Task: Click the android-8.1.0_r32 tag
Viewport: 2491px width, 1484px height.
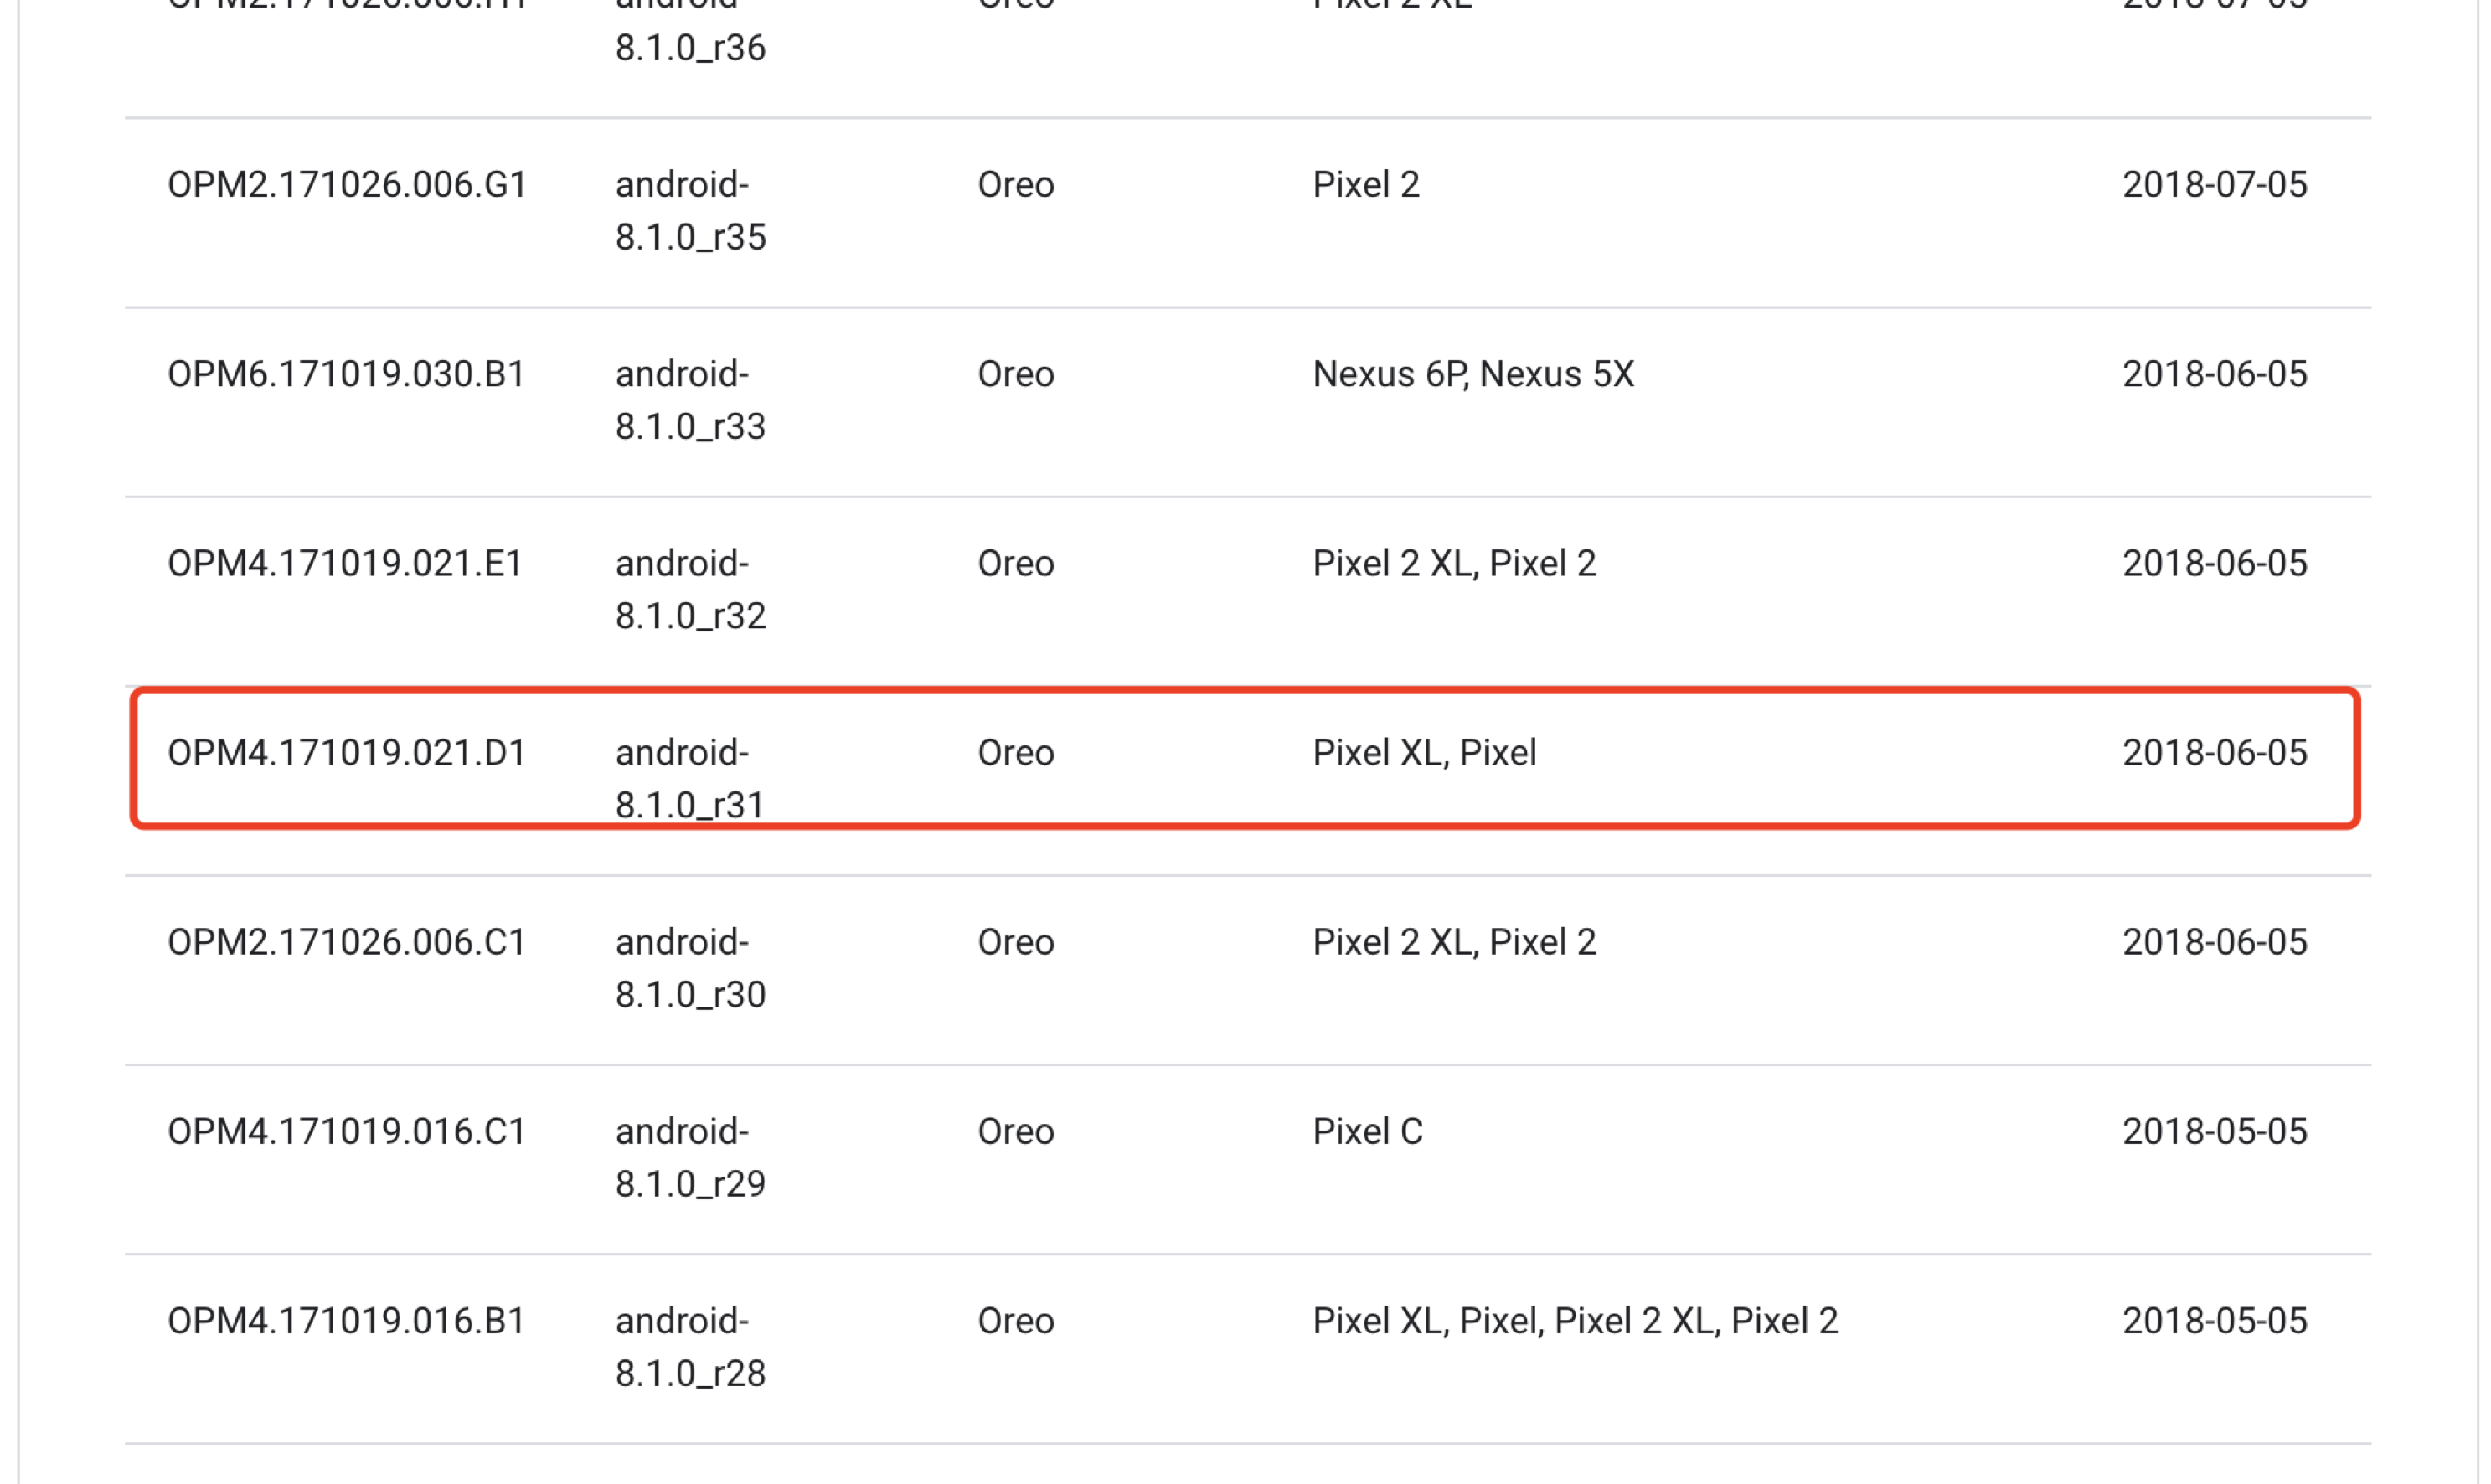Action: [691, 590]
